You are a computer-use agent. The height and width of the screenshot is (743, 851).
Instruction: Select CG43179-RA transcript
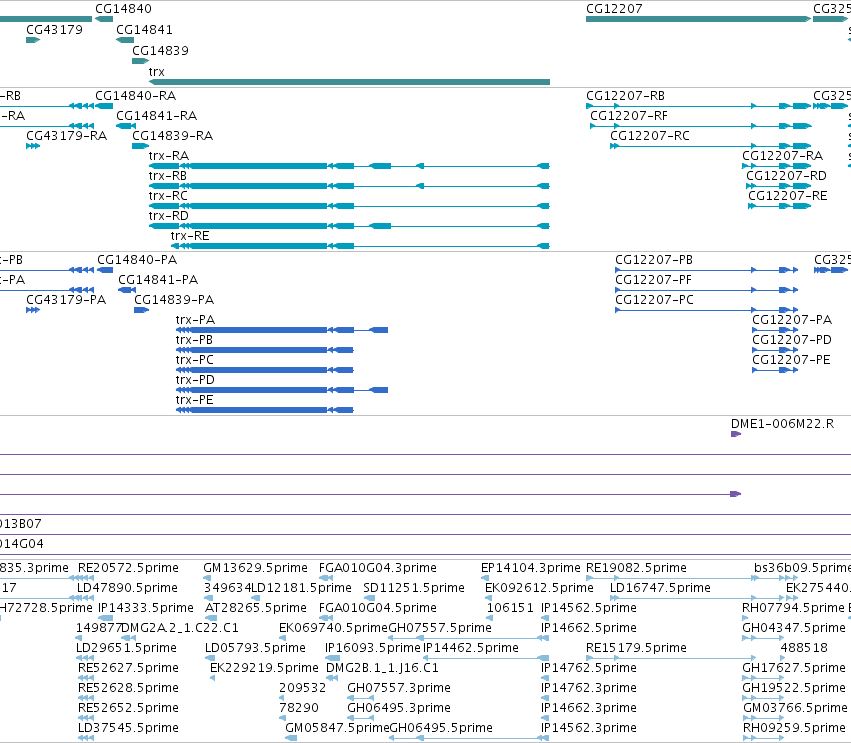[x=33, y=146]
